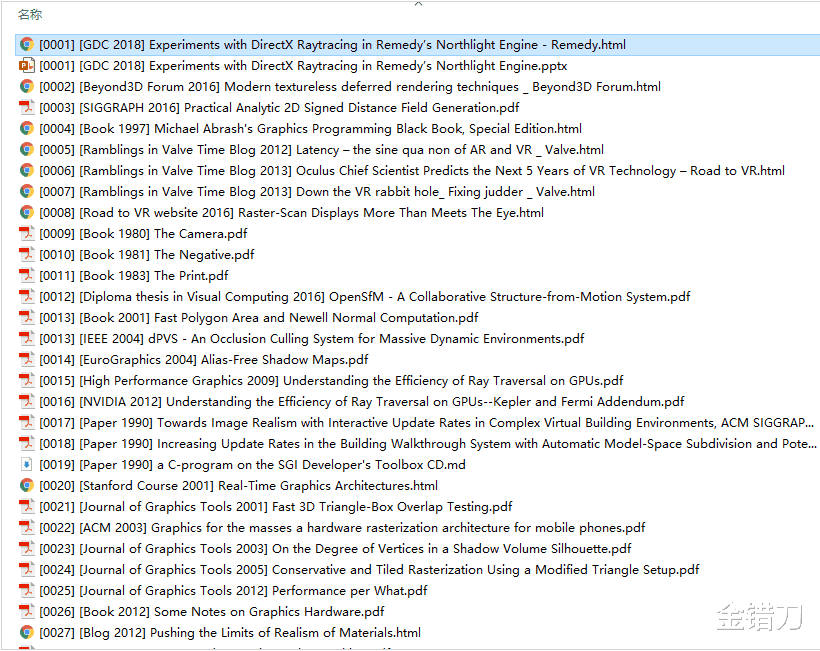
Task: Click PDF icon of [0022] Graphics for the masses
Action: 27,527
